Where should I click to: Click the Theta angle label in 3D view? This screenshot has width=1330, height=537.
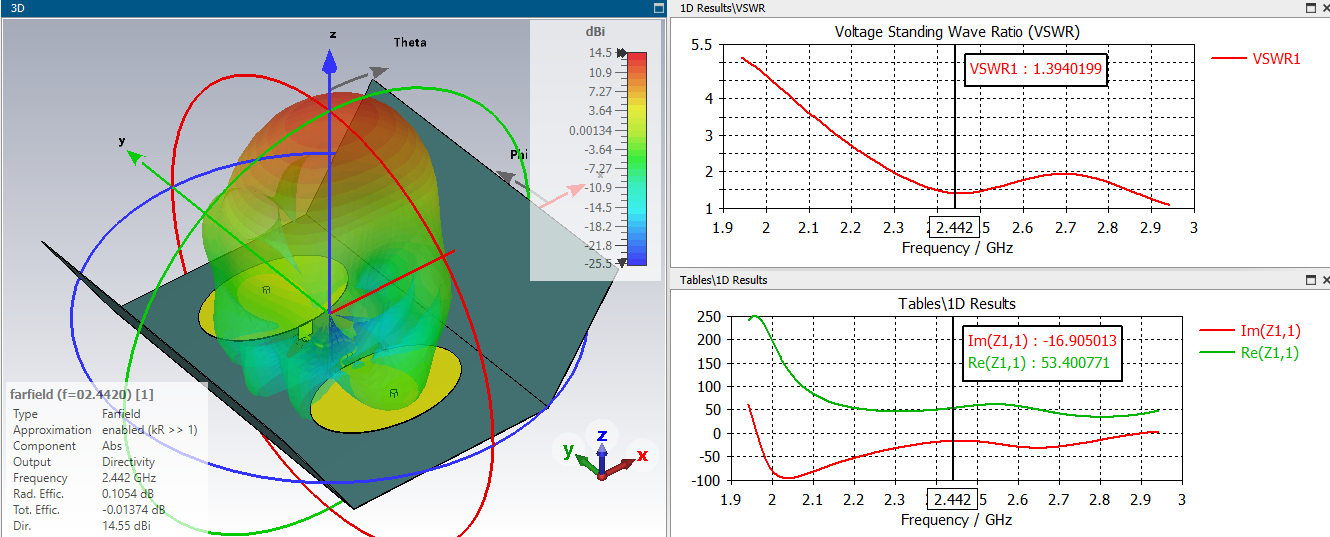tap(410, 42)
